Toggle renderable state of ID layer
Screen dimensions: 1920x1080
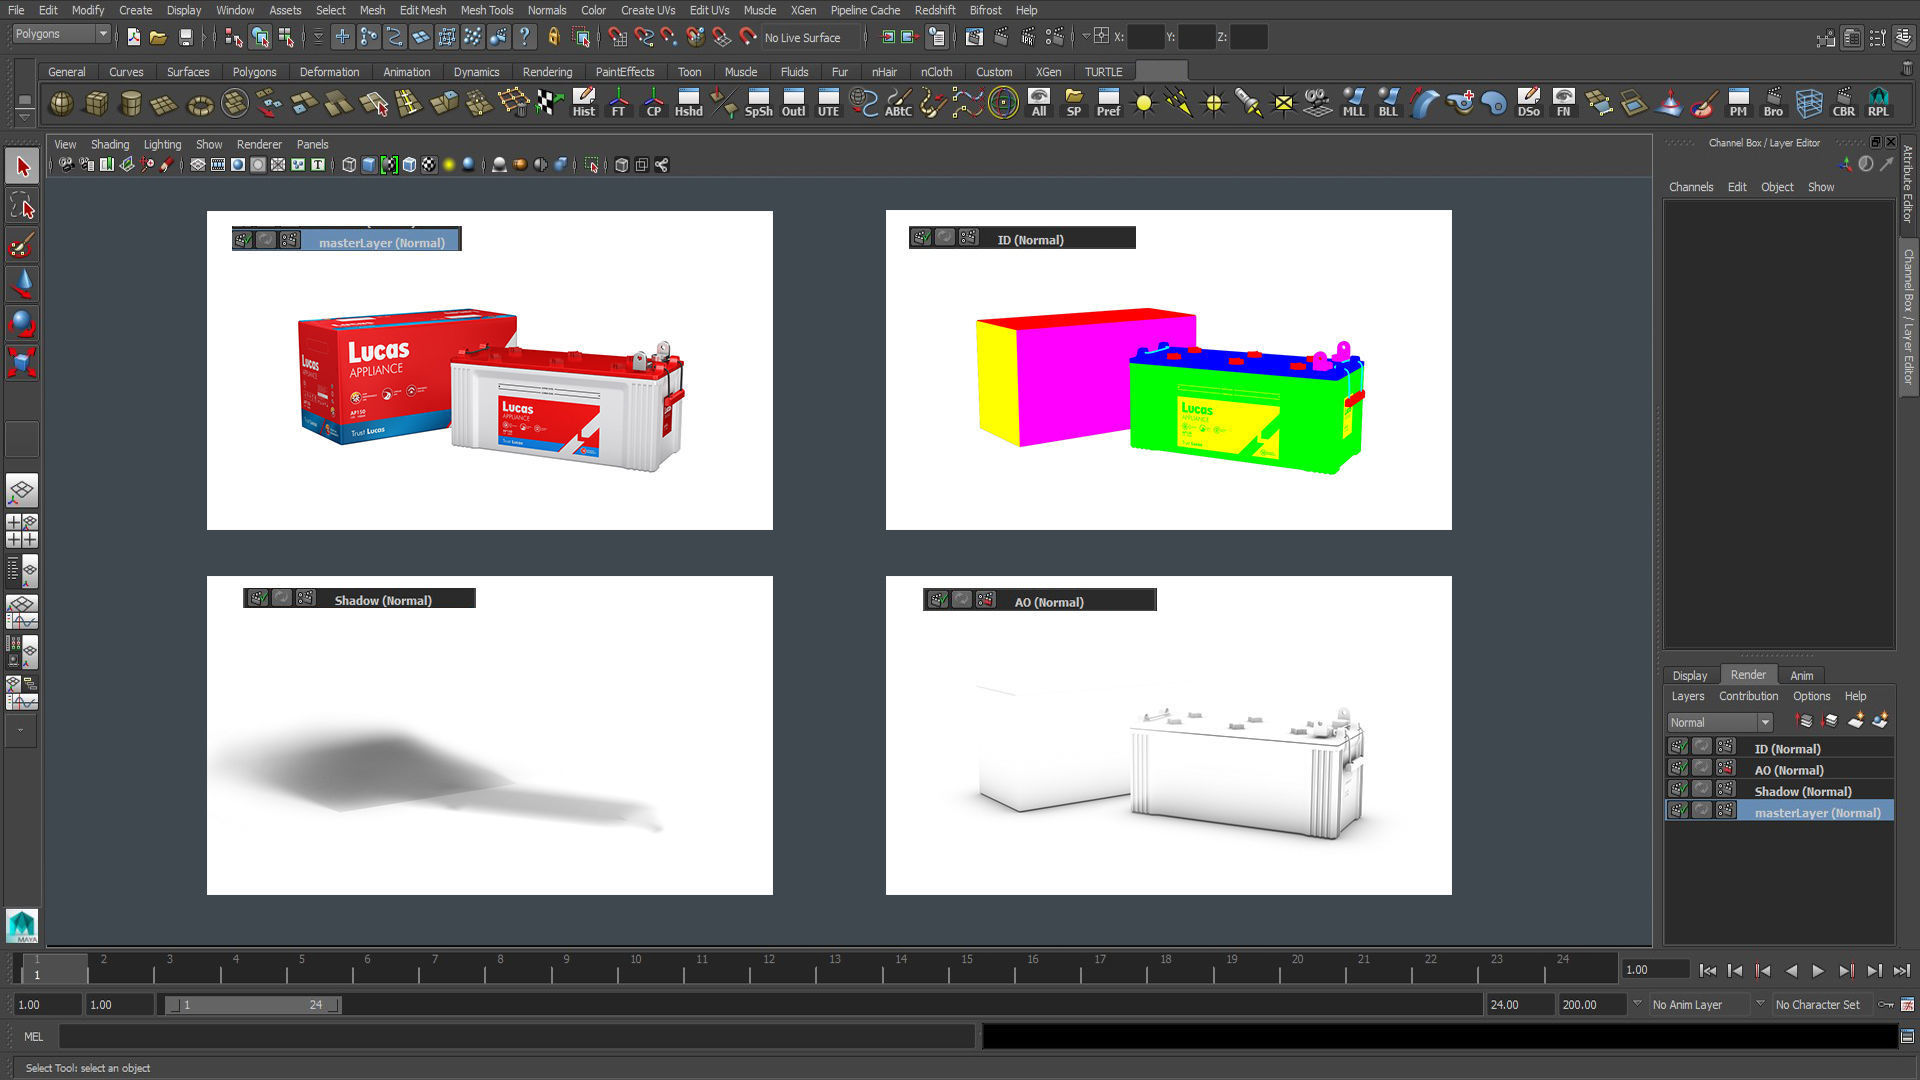point(1678,747)
